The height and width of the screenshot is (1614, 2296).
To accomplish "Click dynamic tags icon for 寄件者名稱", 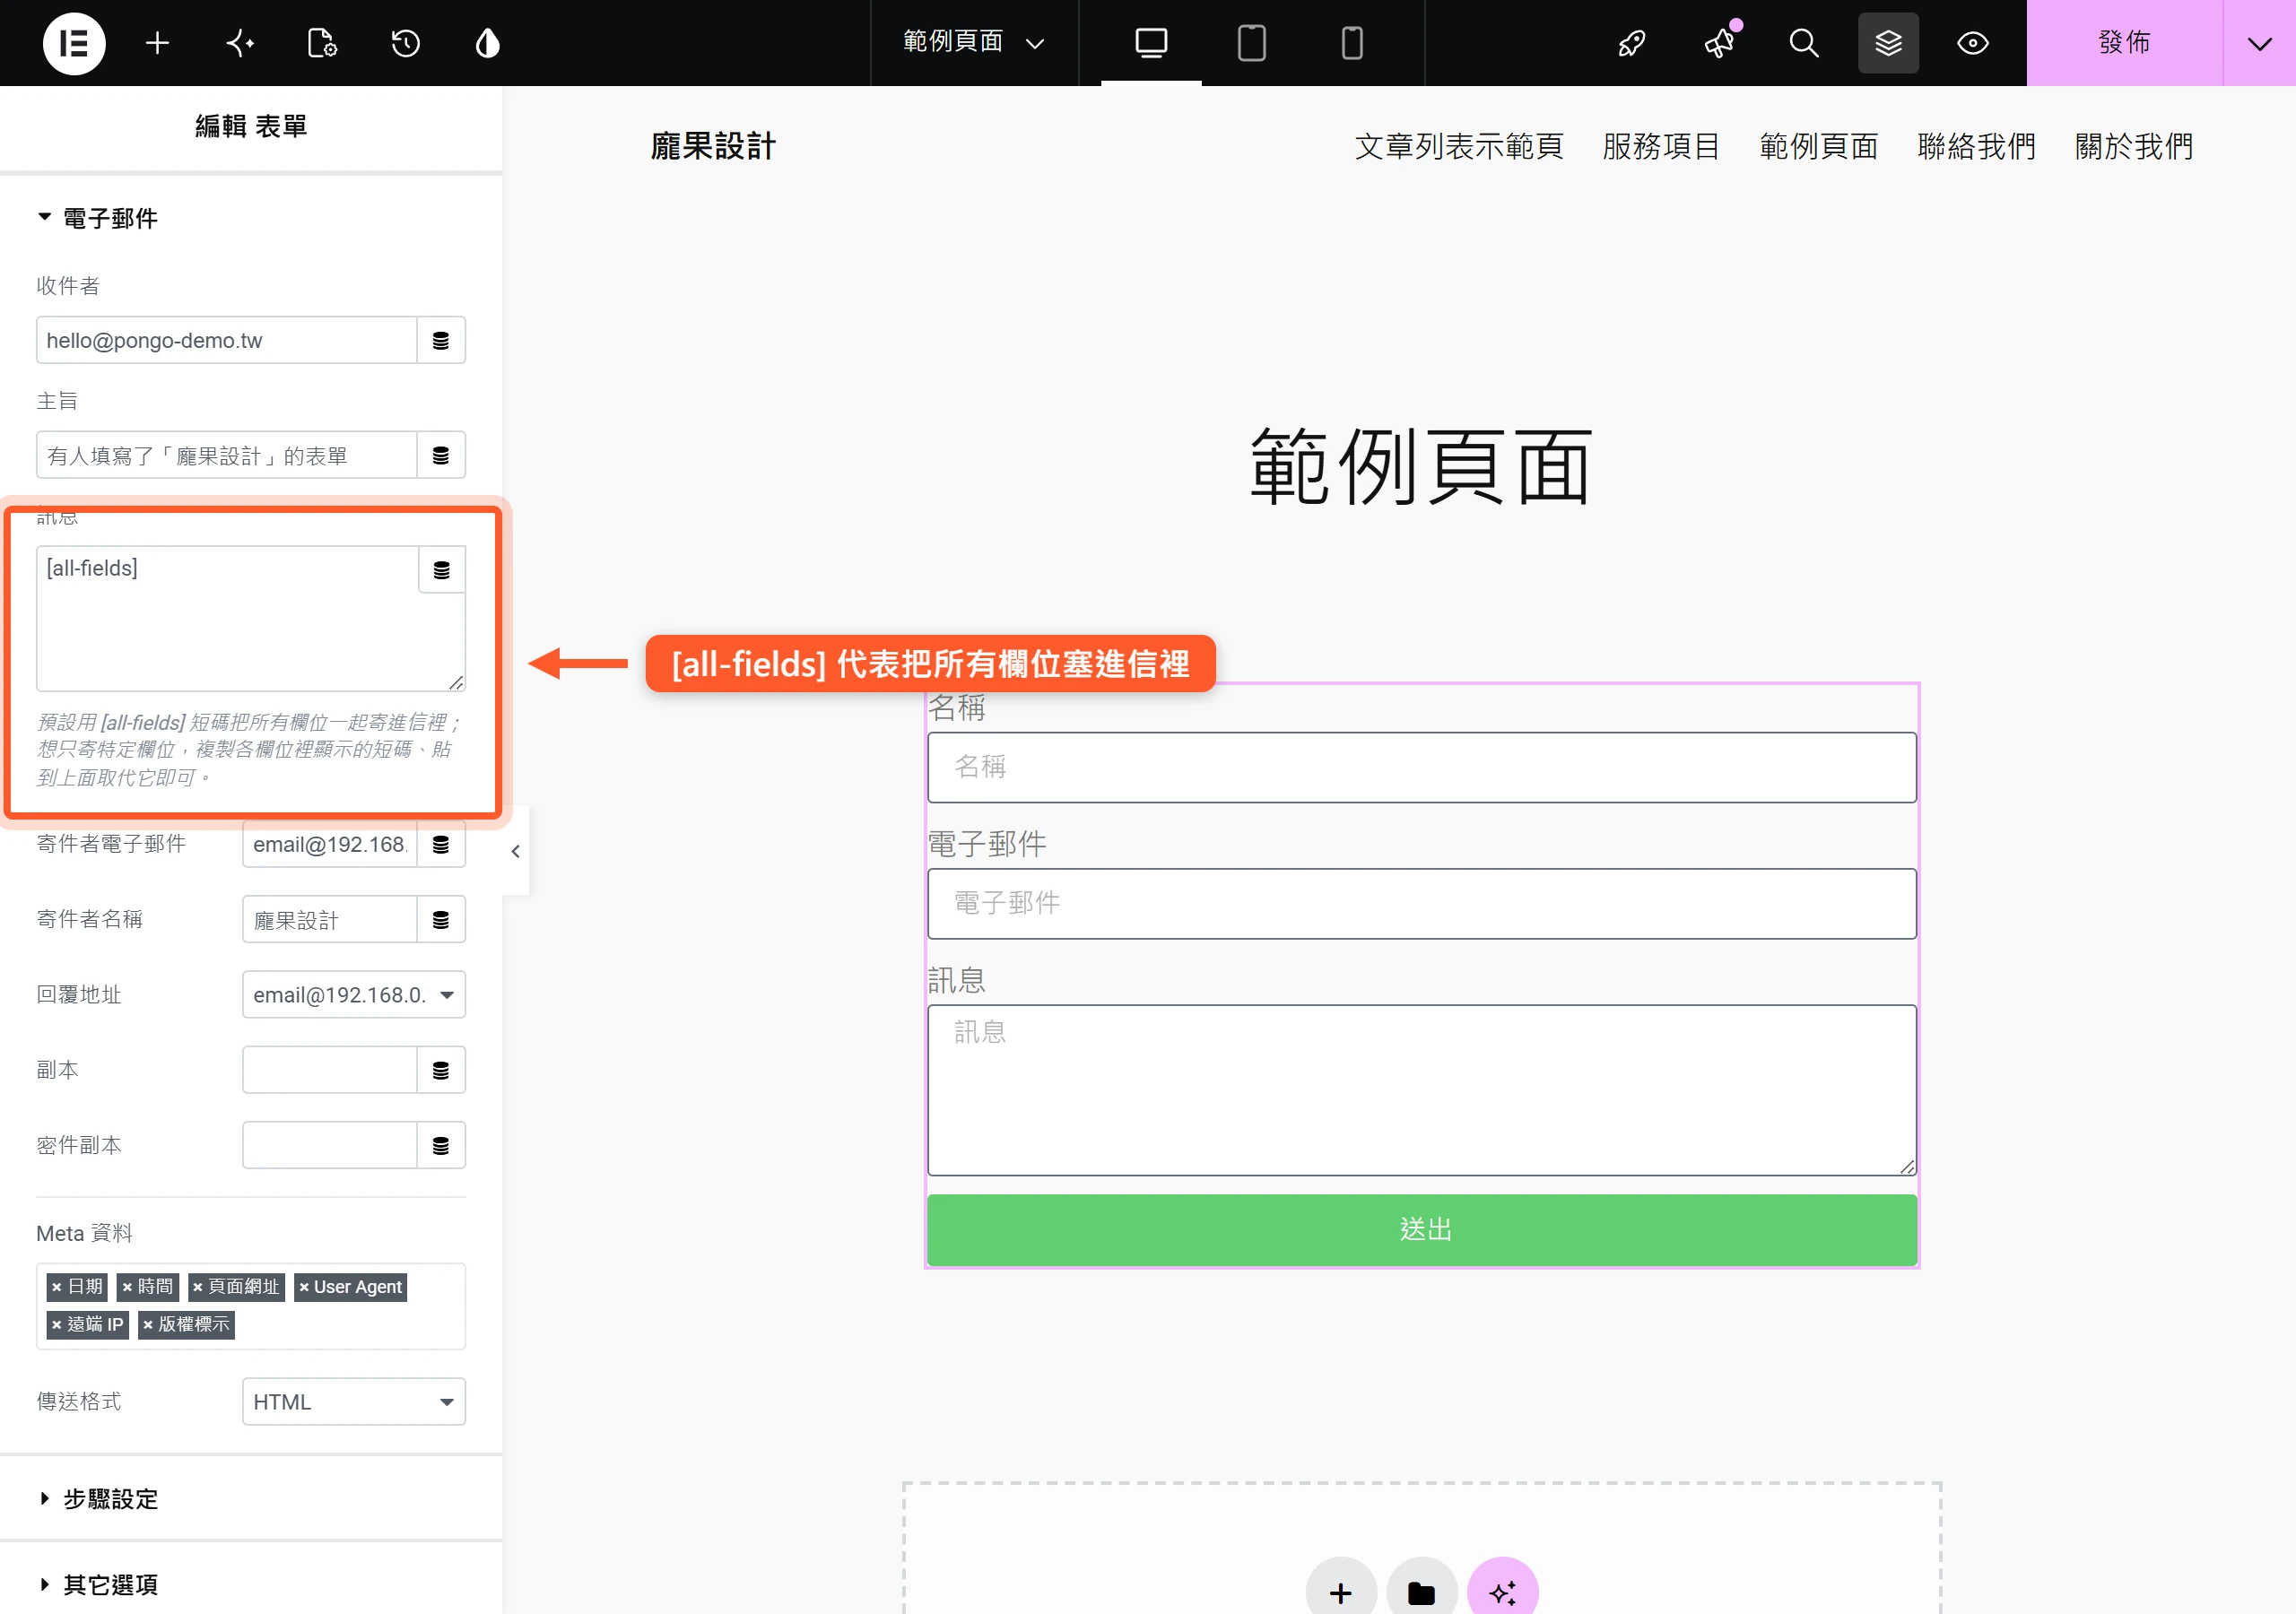I will coord(441,920).
